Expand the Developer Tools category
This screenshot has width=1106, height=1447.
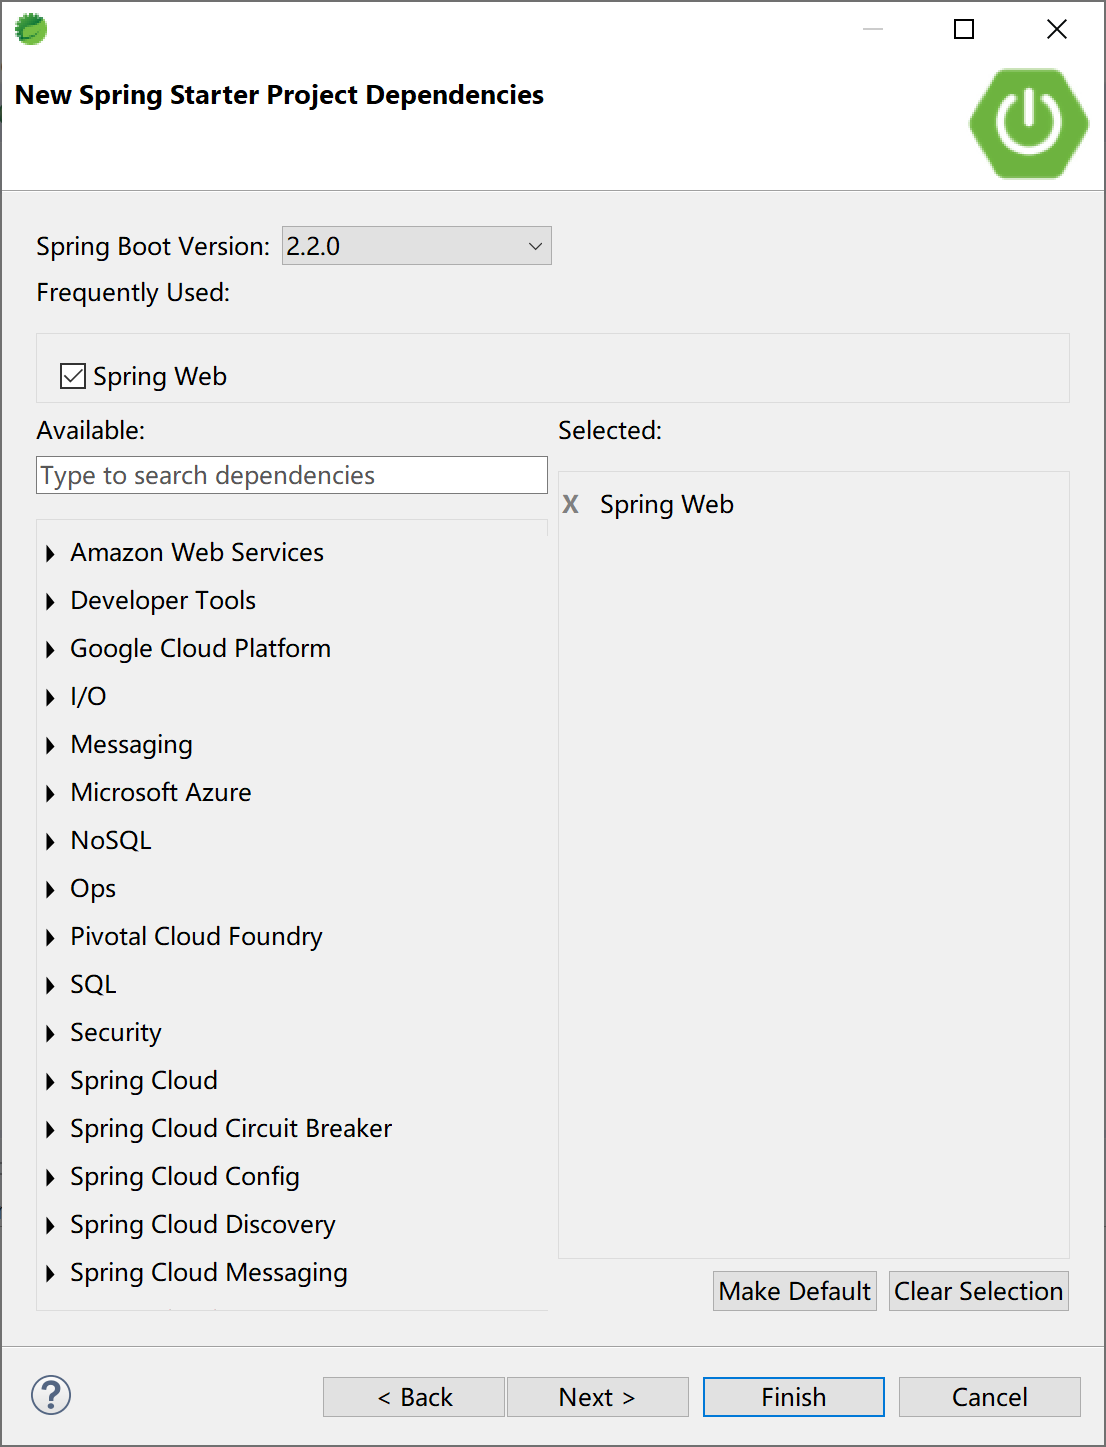click(x=50, y=601)
